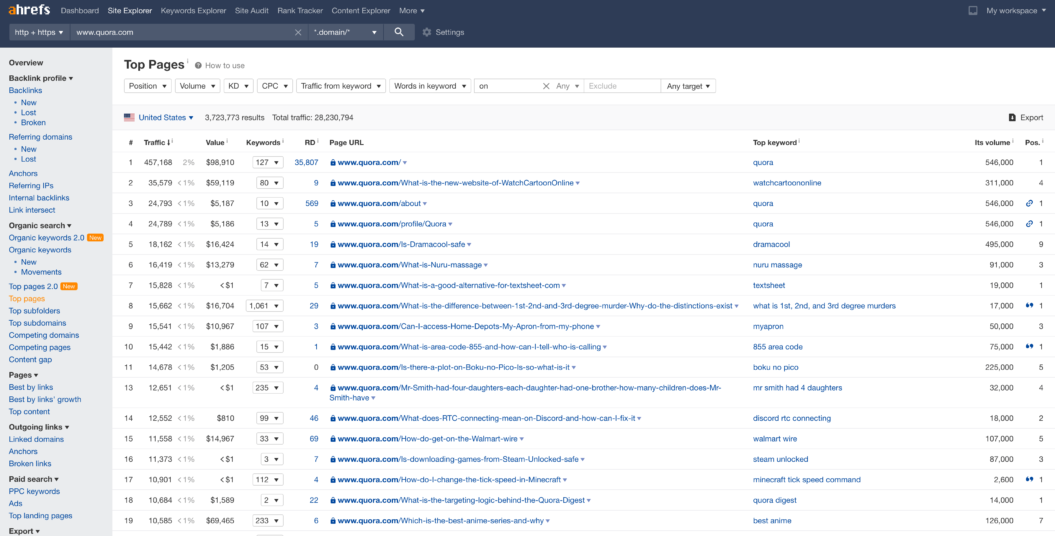Open Overview in the sidebar
Viewport: 1055px width, 536px height.
tap(26, 63)
